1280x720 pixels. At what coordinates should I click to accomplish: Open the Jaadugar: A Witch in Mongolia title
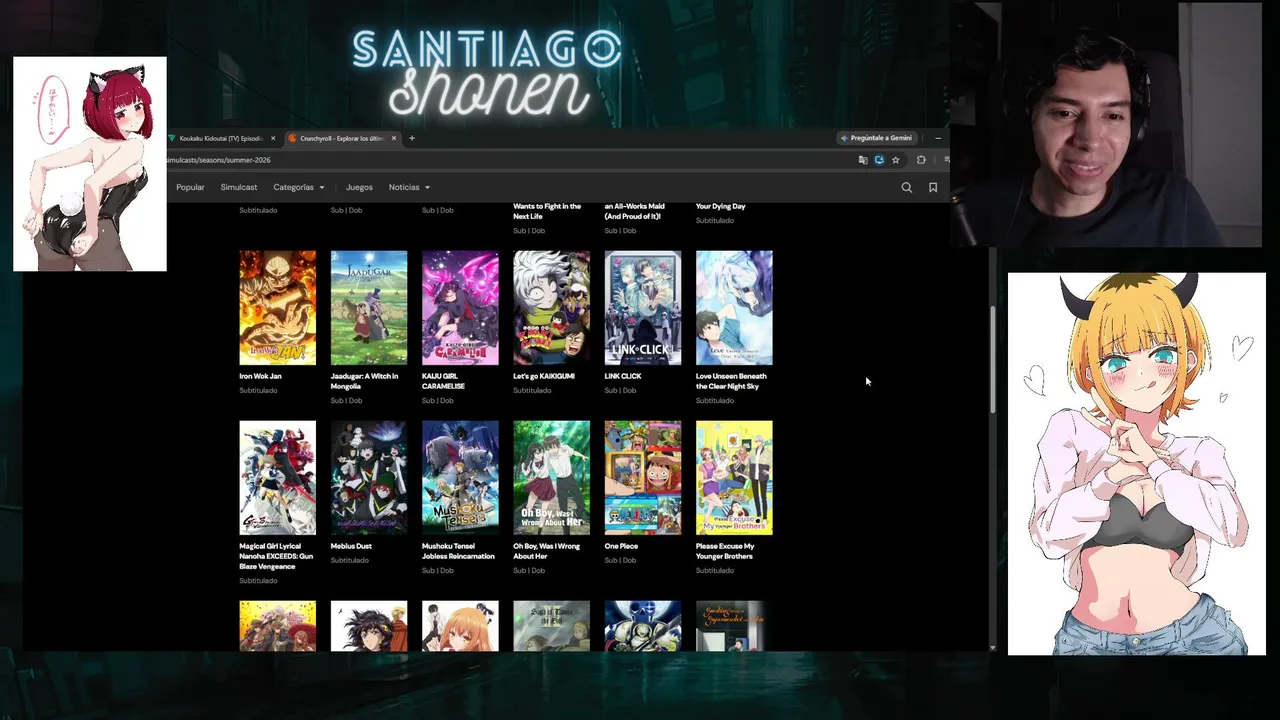[x=364, y=381]
